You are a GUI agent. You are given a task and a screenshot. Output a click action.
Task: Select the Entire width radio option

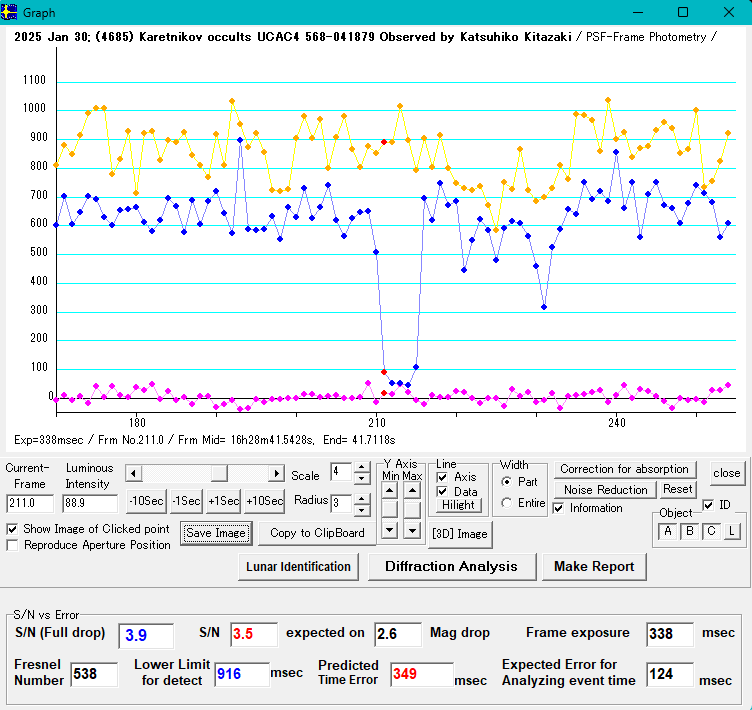[507, 503]
